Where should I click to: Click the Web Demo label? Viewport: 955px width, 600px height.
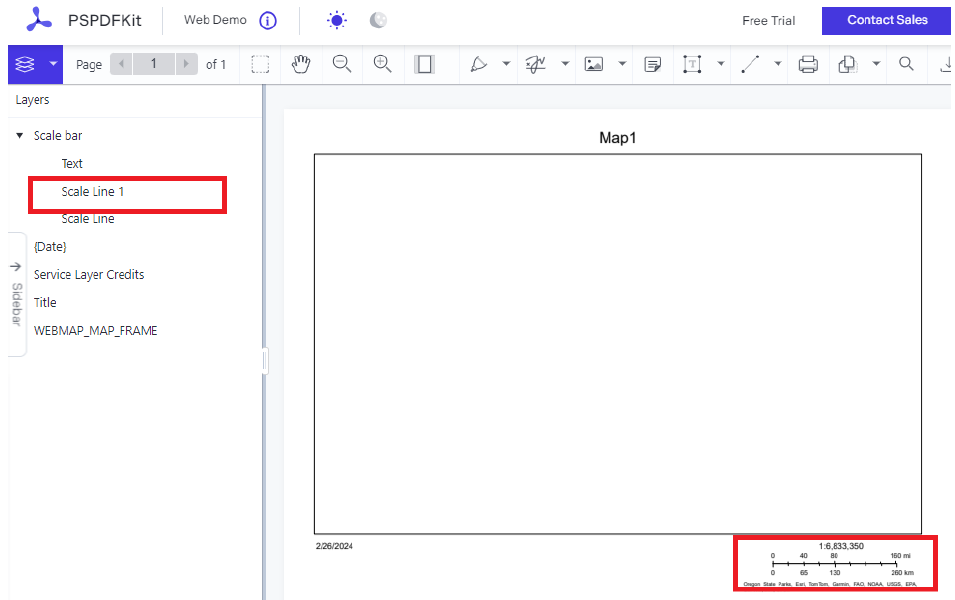click(215, 20)
